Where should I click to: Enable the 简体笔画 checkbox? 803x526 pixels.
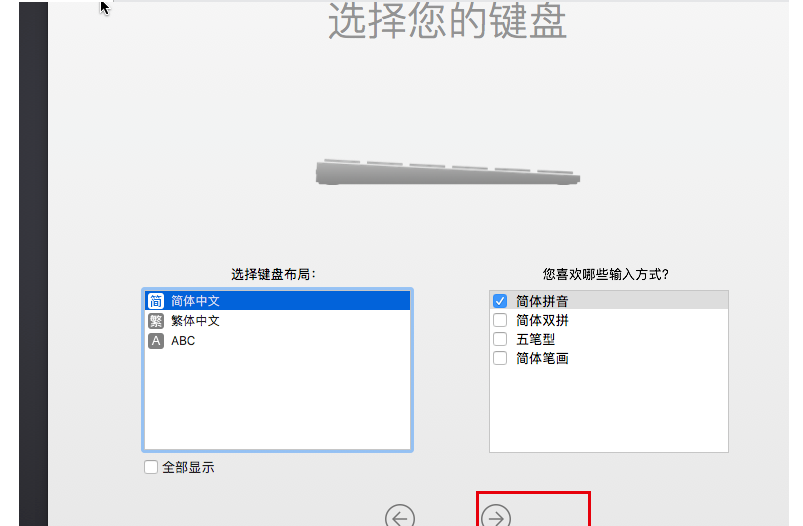(x=500, y=358)
